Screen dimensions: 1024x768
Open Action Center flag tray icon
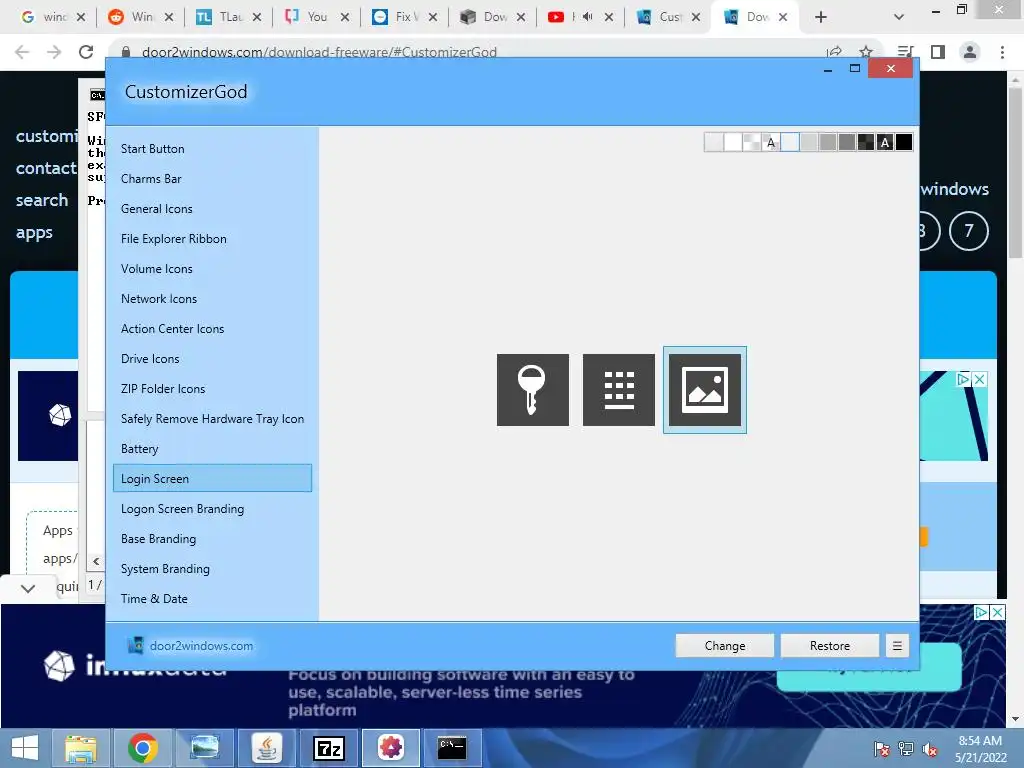[881, 749]
